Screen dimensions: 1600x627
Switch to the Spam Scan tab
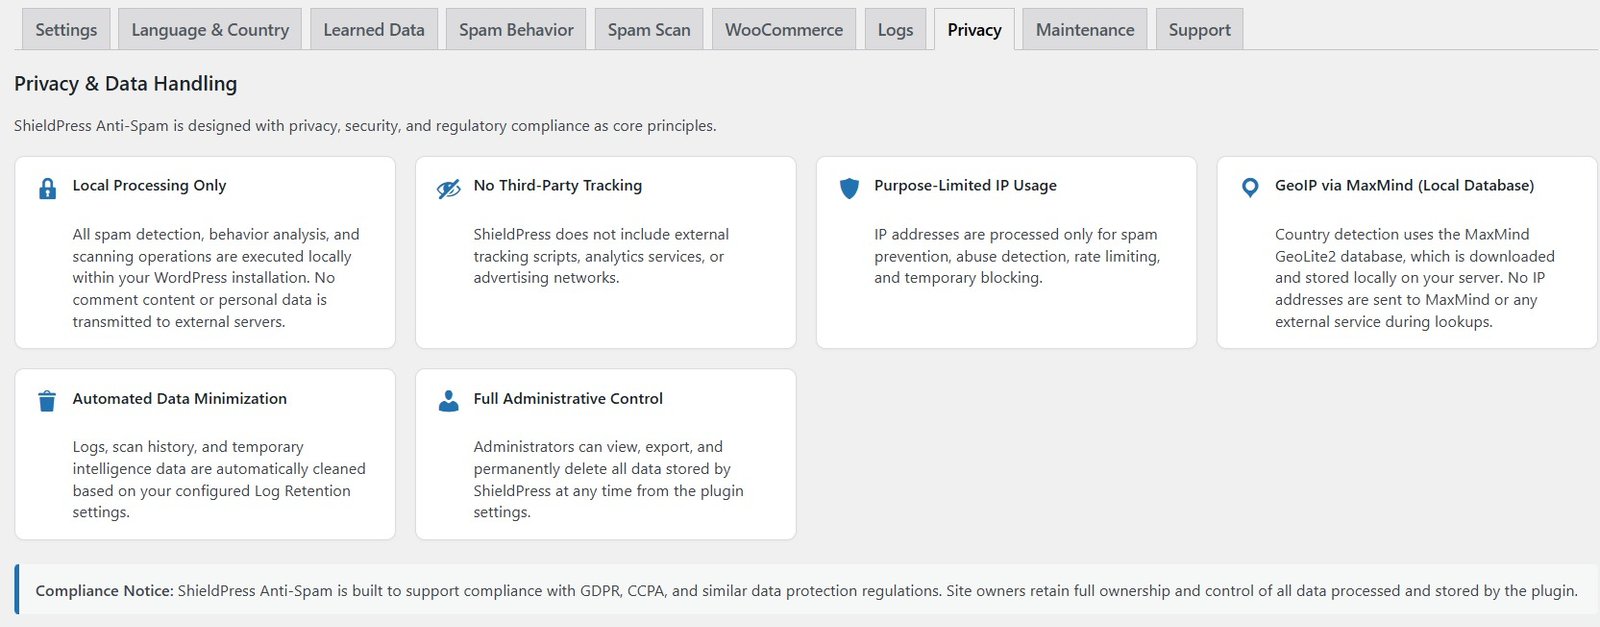(648, 29)
